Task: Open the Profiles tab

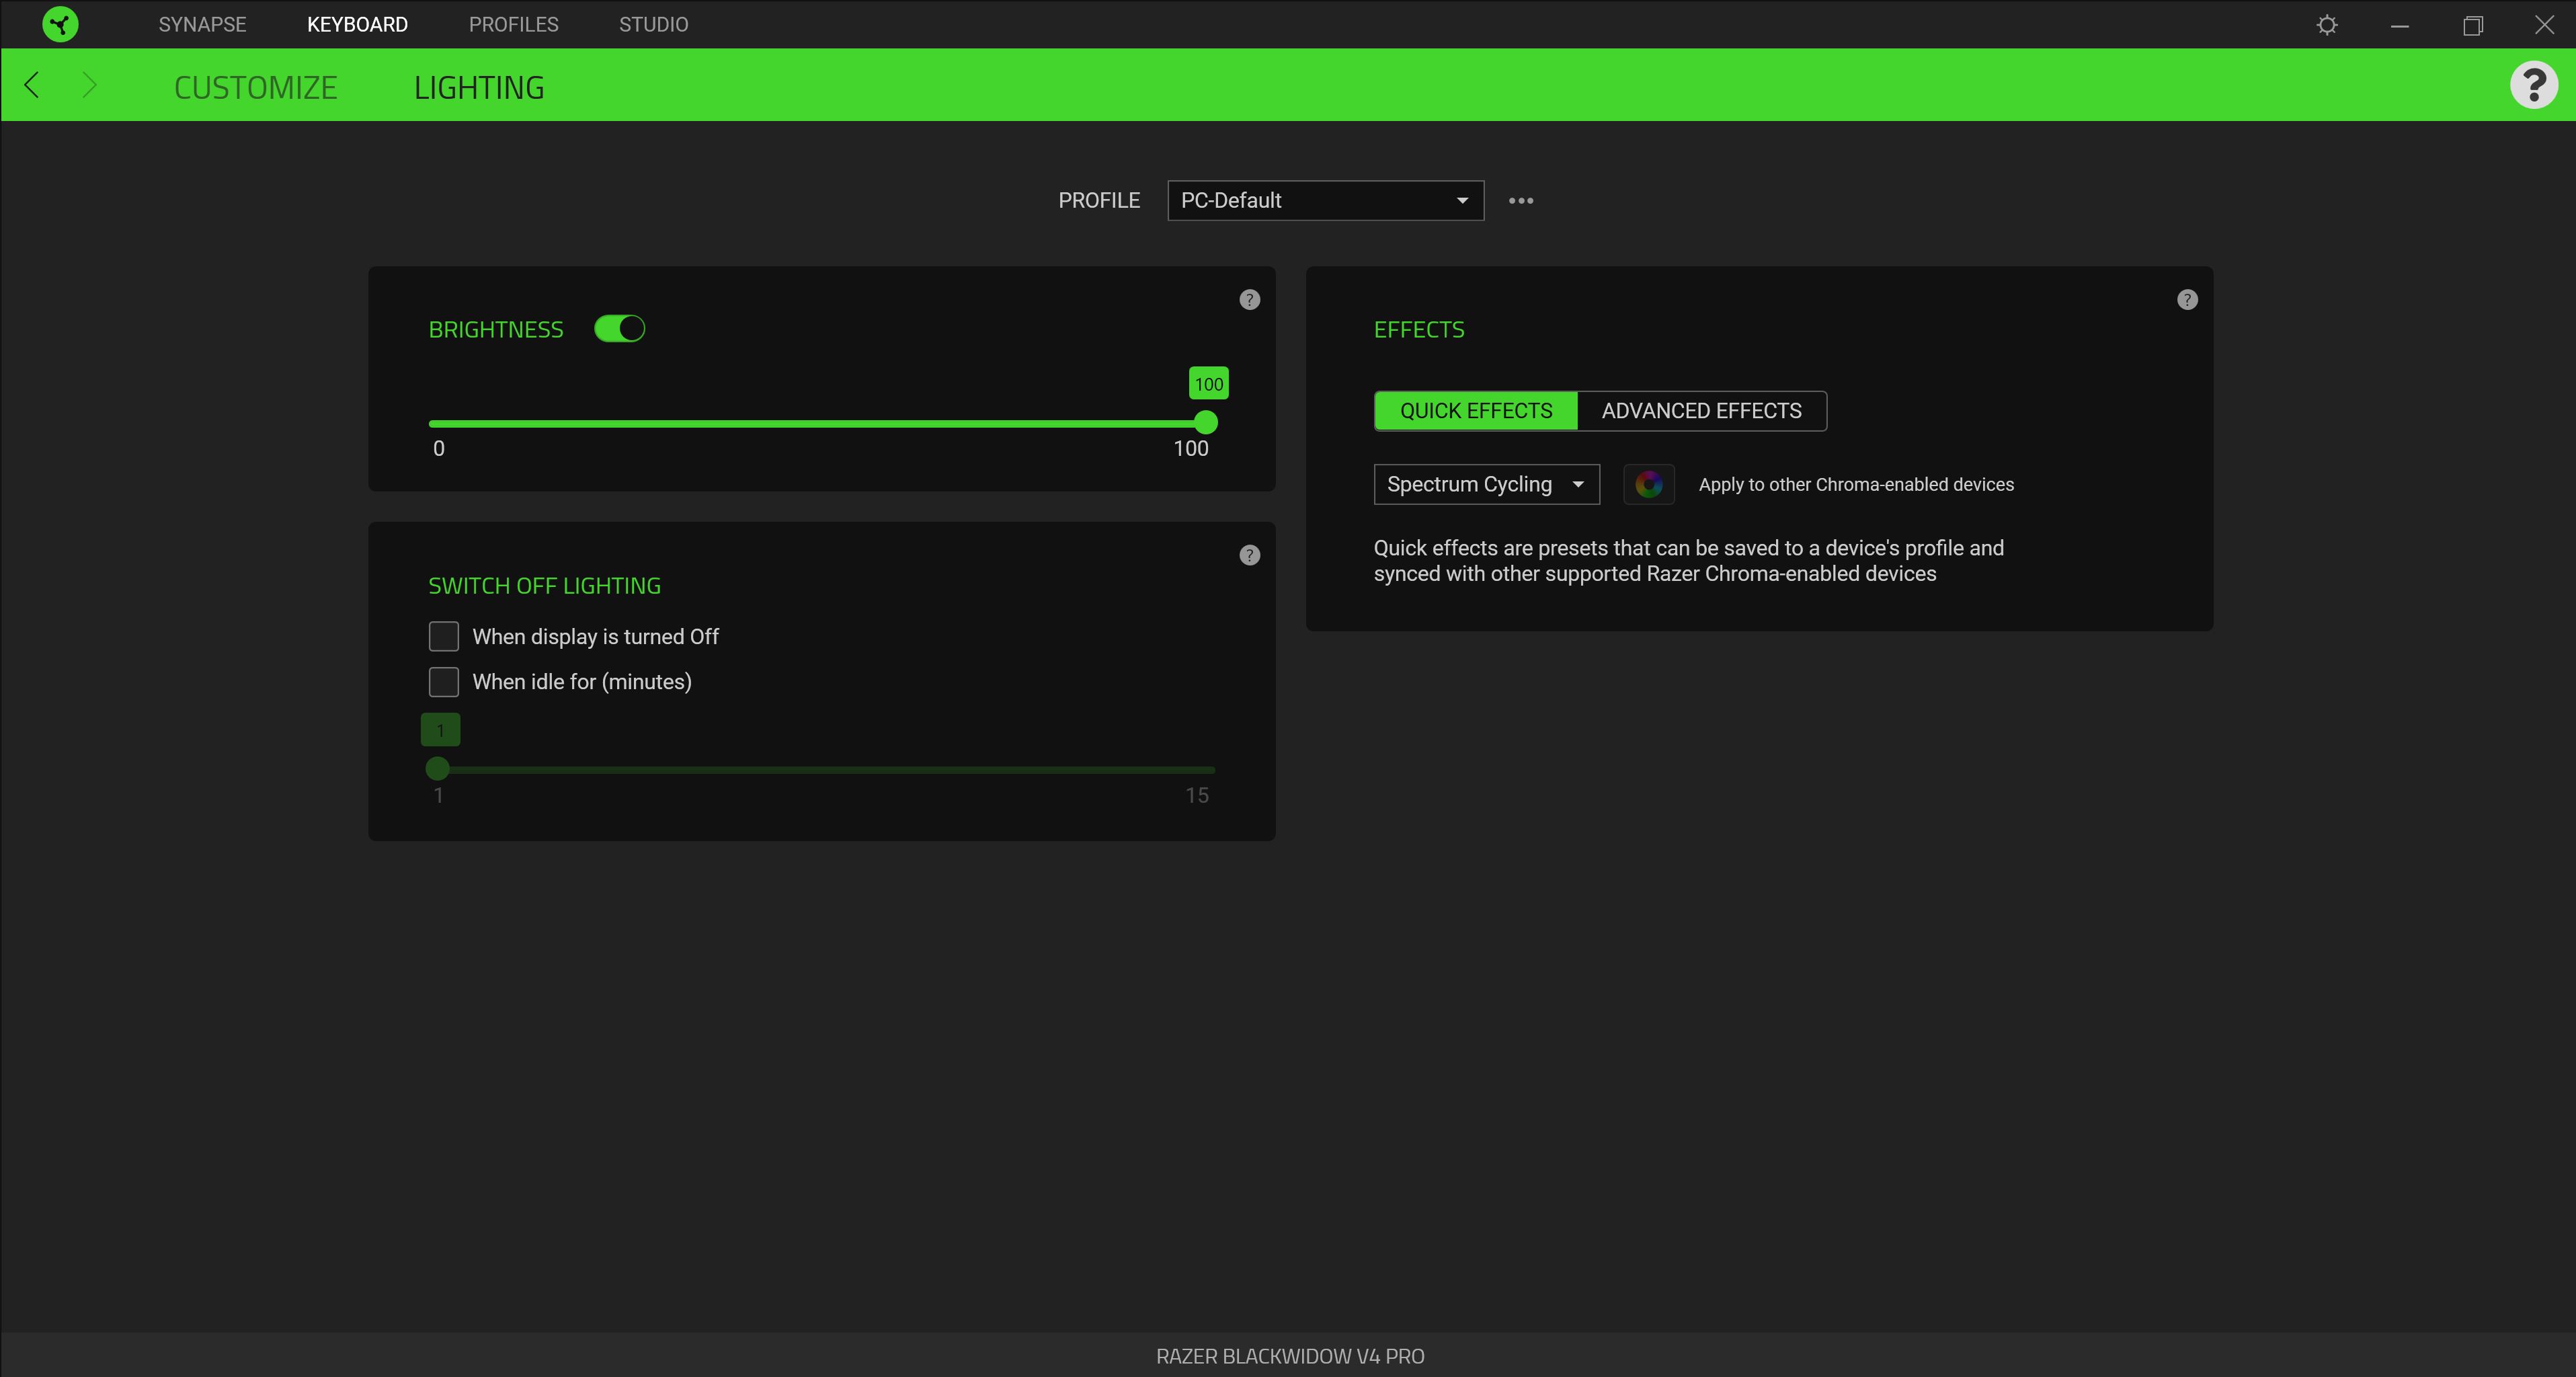Action: pos(513,24)
